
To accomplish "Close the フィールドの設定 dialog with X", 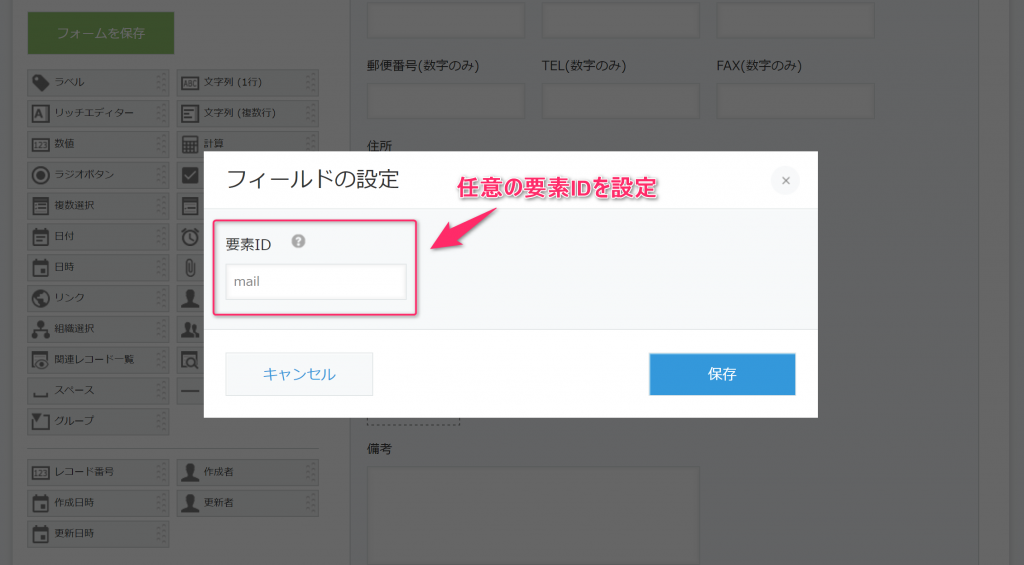I will pos(786,180).
